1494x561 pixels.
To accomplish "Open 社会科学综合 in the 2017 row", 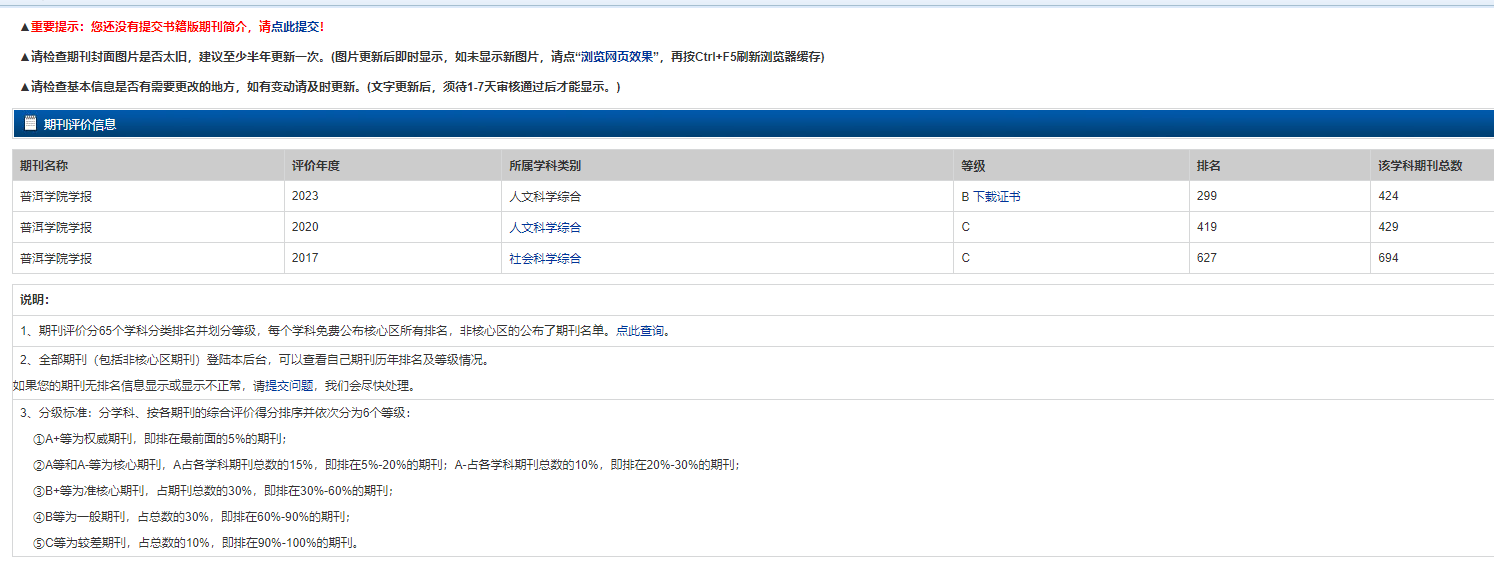I will click(545, 259).
